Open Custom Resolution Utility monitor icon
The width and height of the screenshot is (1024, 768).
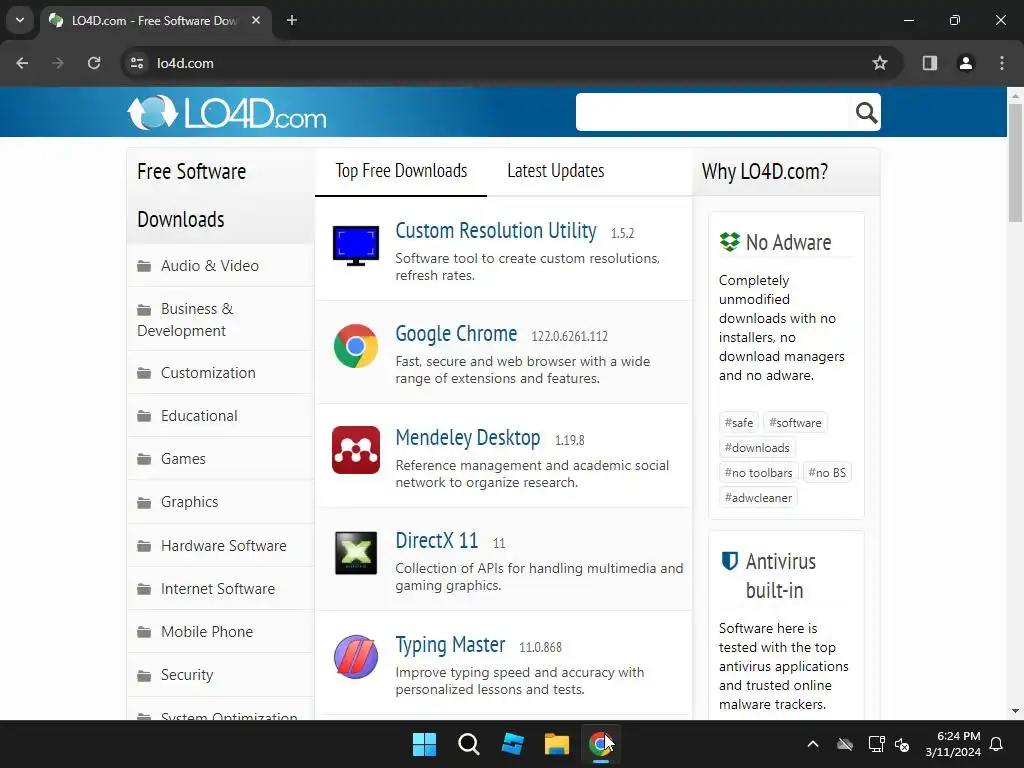(356, 246)
